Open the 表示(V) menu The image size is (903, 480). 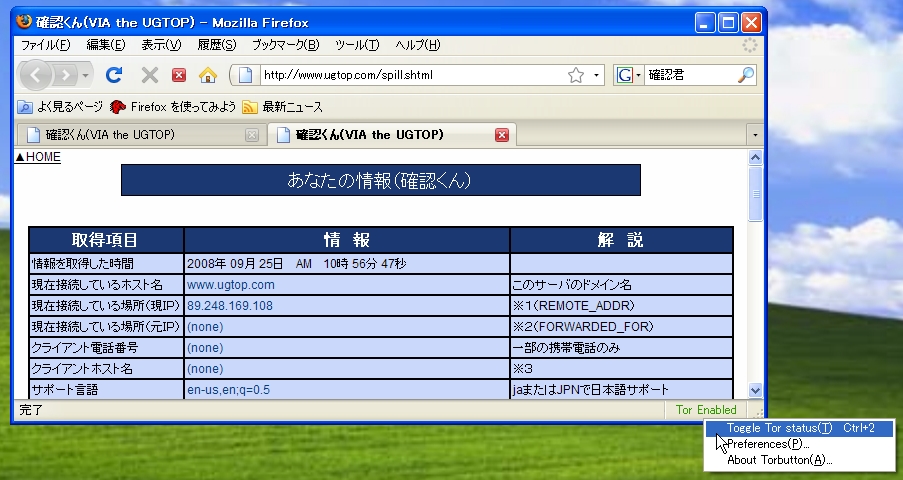tap(161, 45)
